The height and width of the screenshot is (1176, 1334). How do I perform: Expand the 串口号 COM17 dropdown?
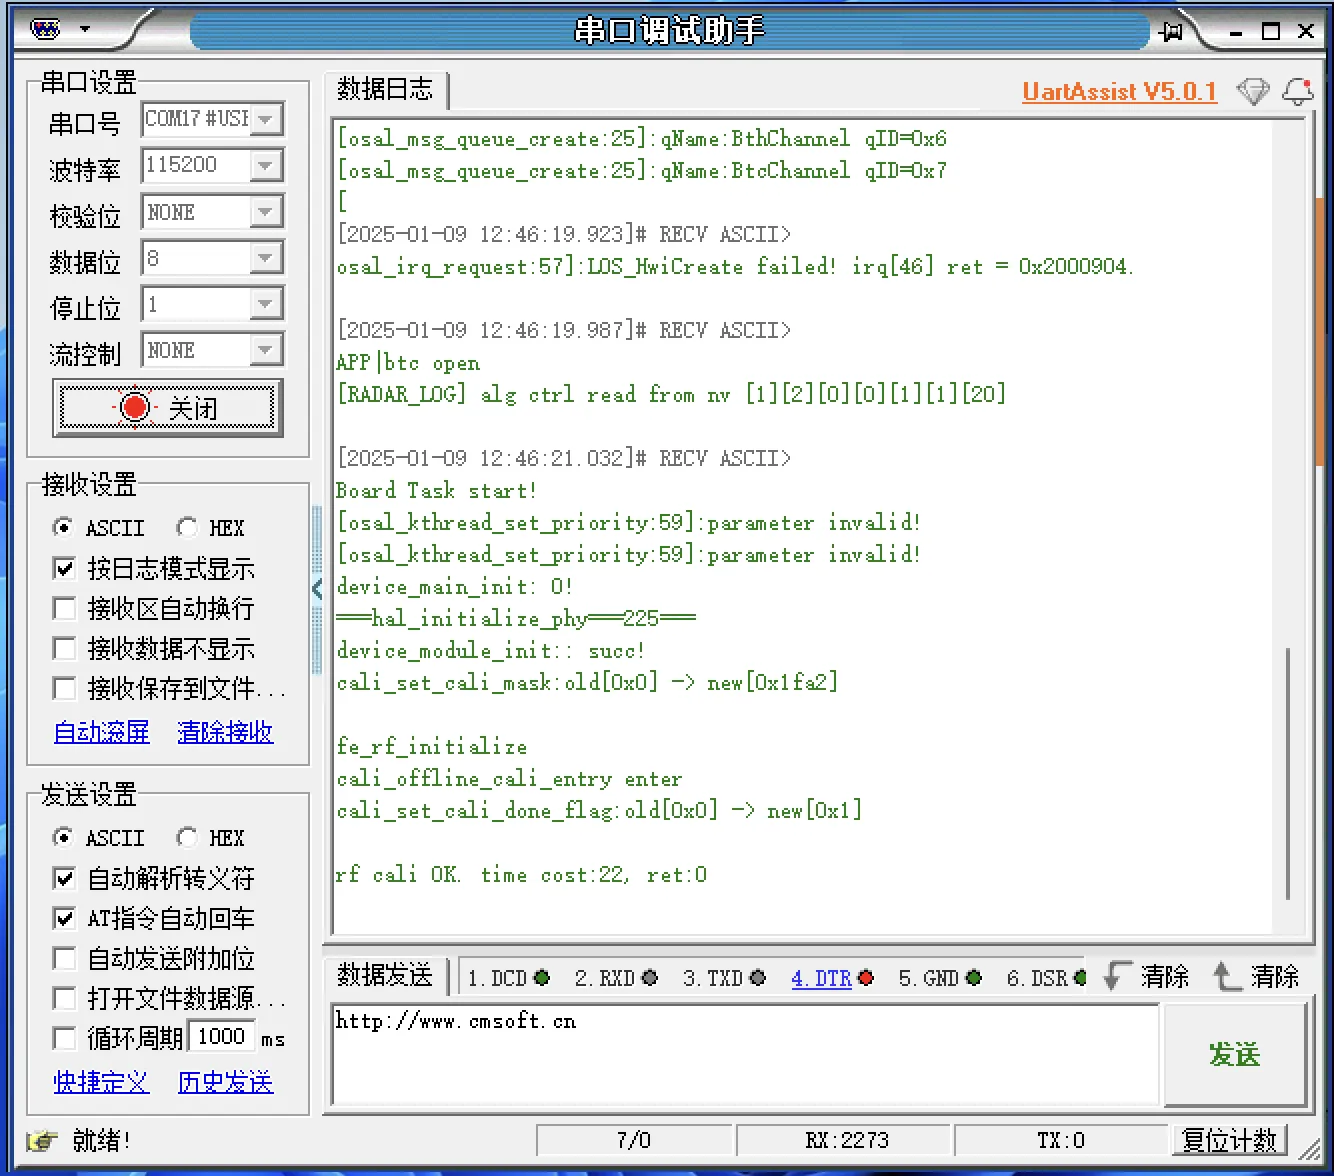tap(266, 119)
